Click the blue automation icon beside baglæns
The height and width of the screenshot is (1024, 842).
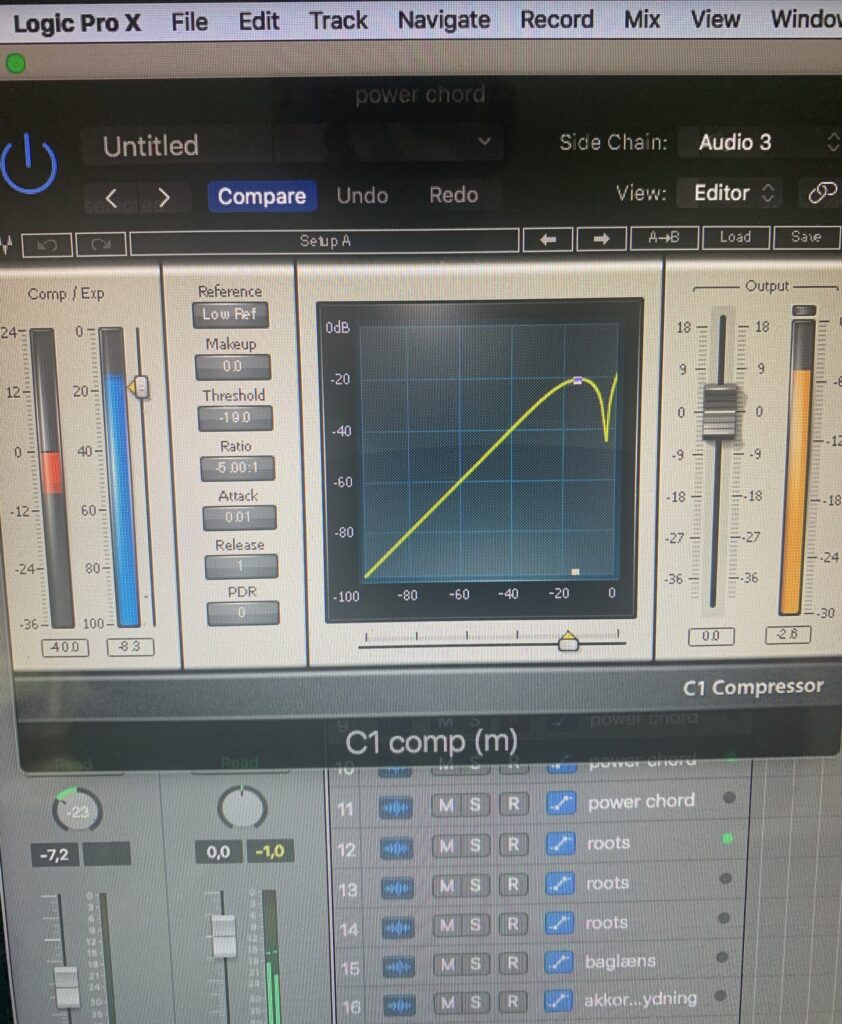pos(559,963)
